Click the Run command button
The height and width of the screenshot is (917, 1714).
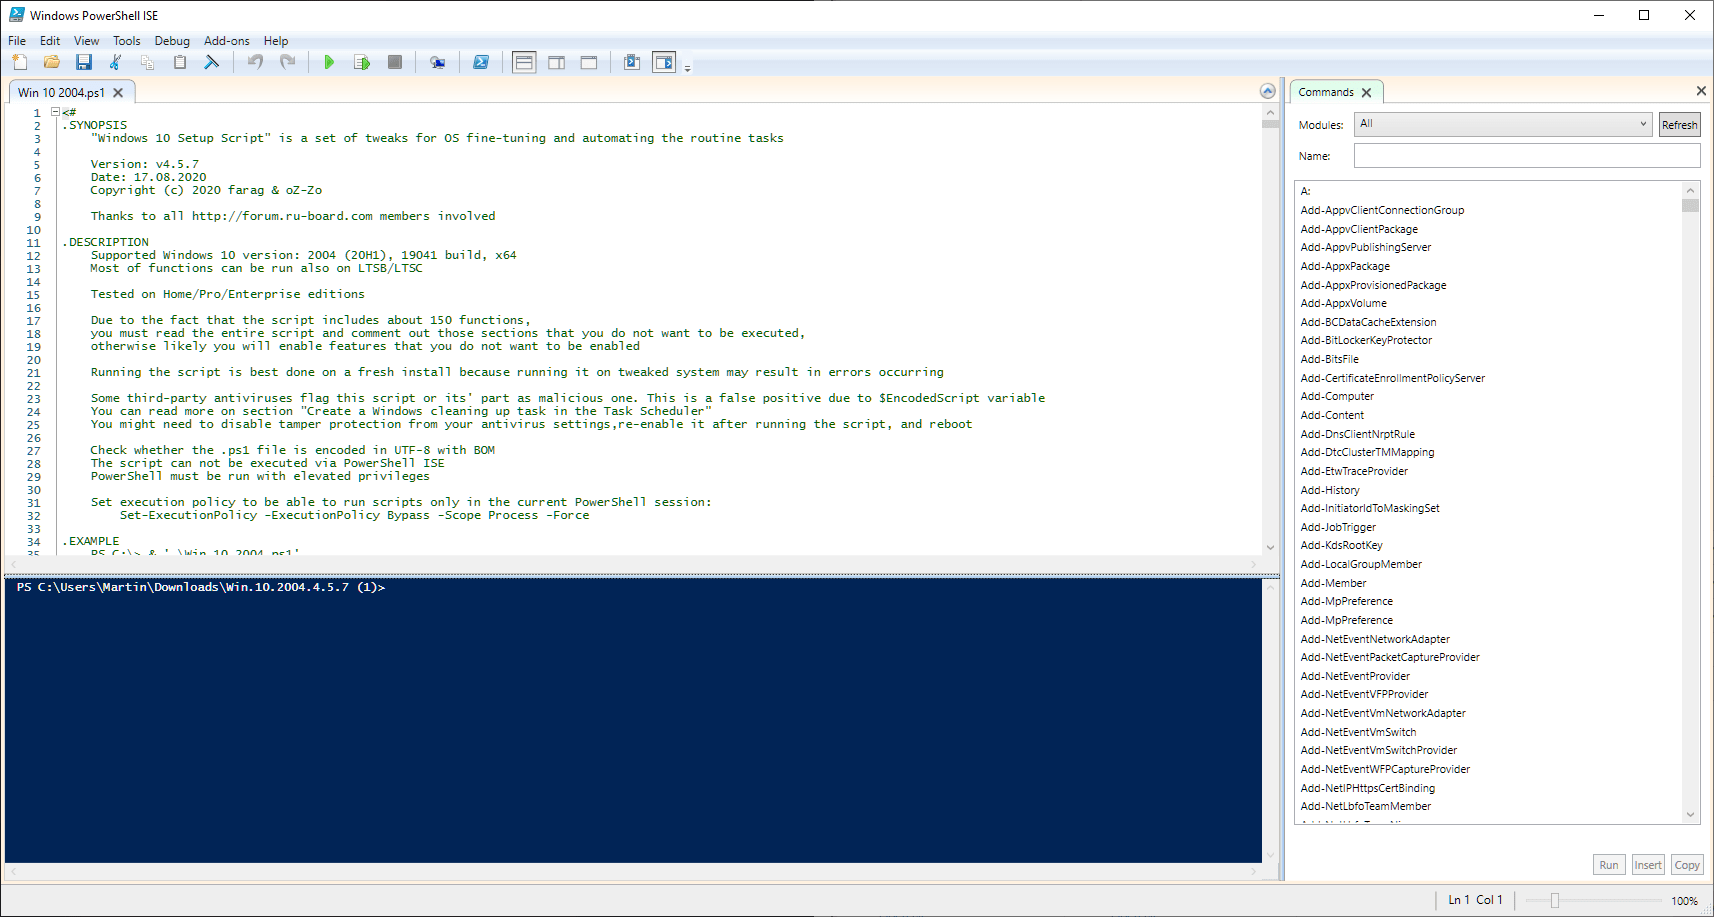pyautogui.click(x=1609, y=865)
